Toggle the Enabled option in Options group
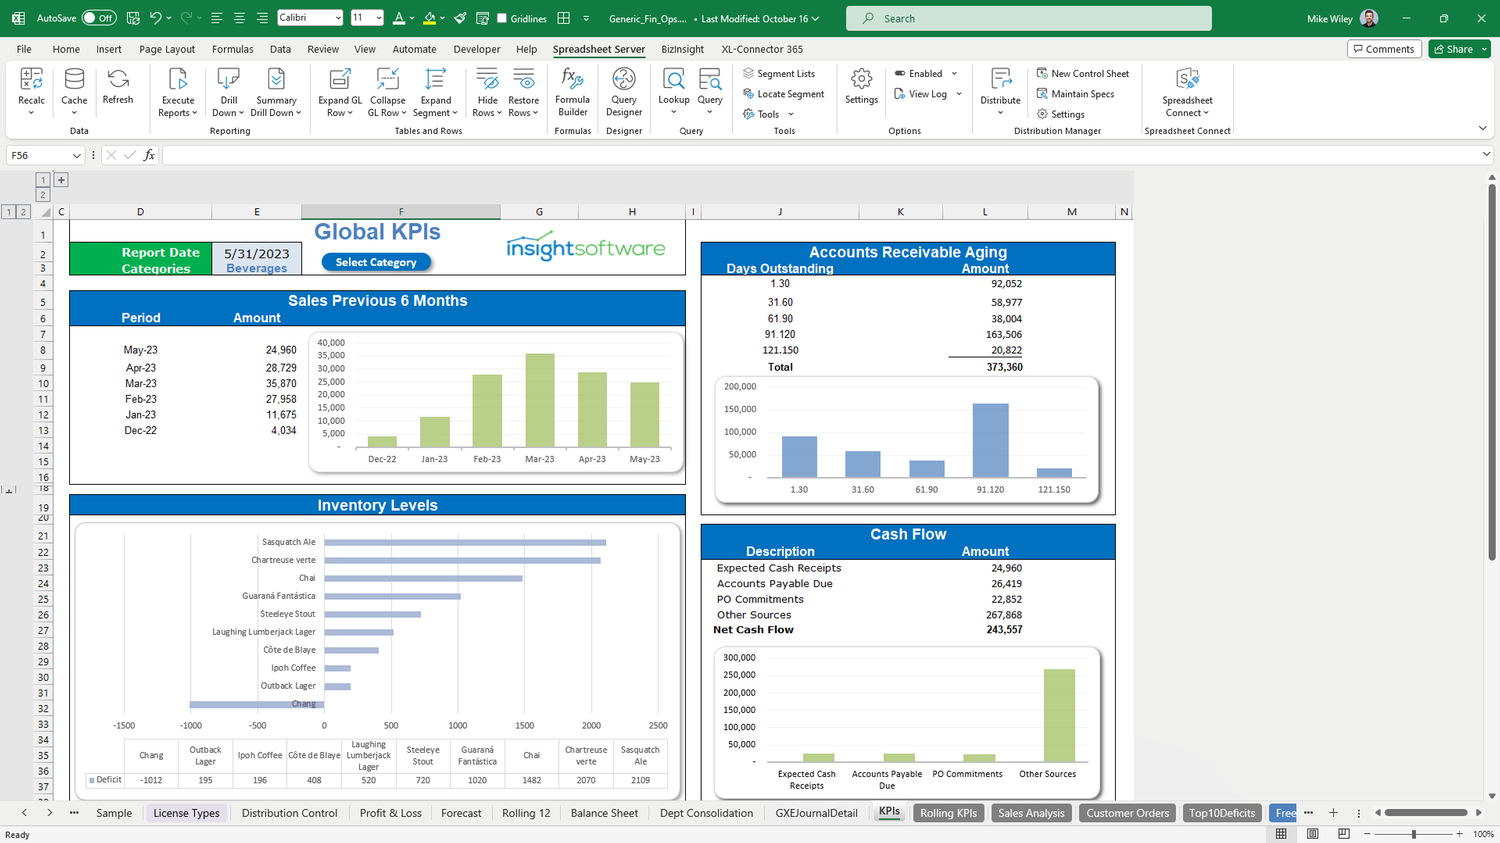 (x=900, y=73)
